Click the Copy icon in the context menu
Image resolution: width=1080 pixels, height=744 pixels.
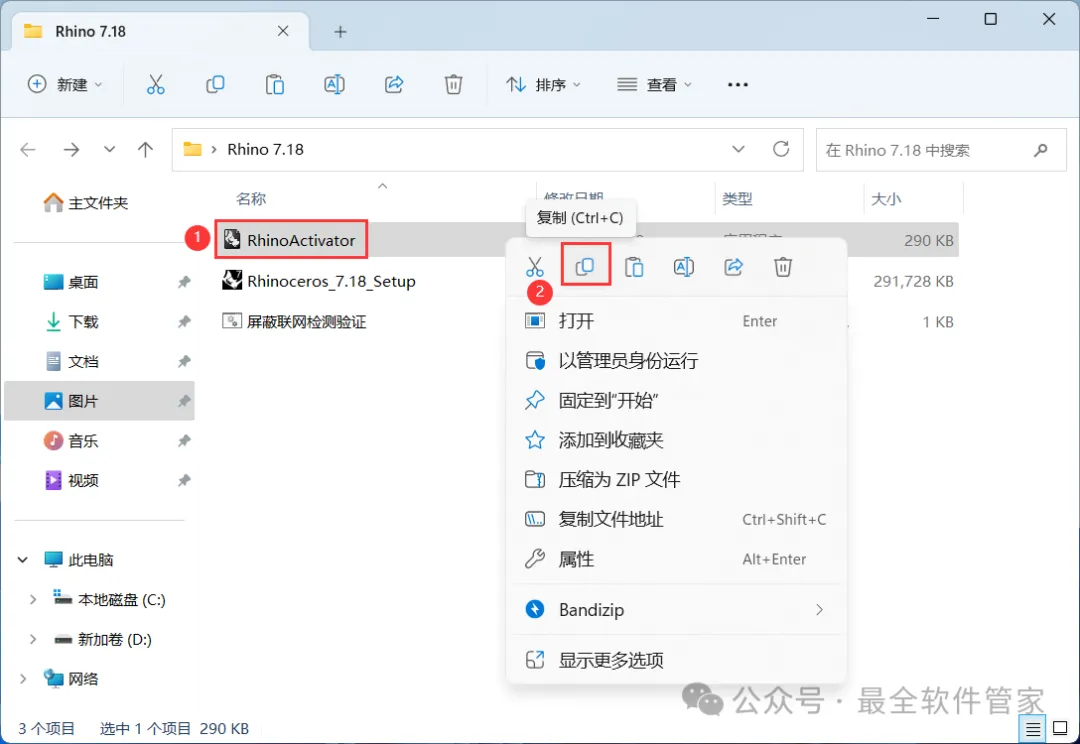click(585, 266)
